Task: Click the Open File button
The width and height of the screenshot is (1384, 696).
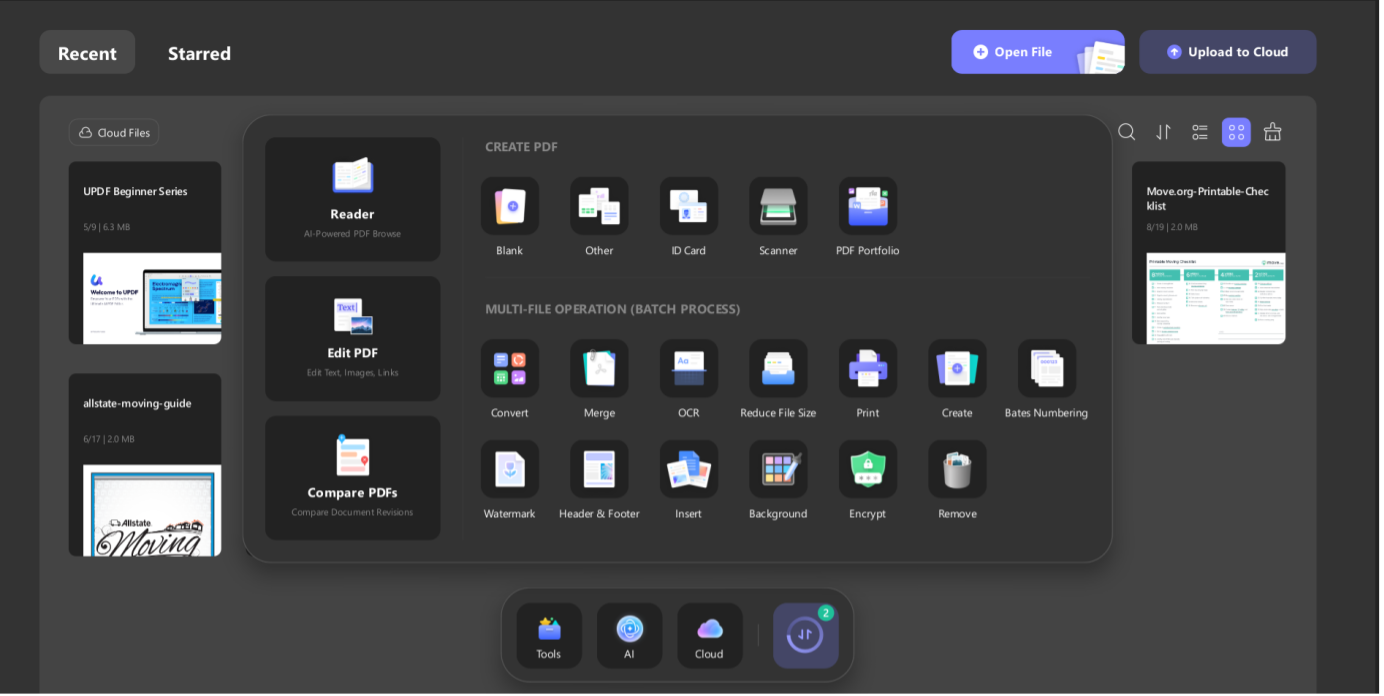Action: tap(1012, 52)
